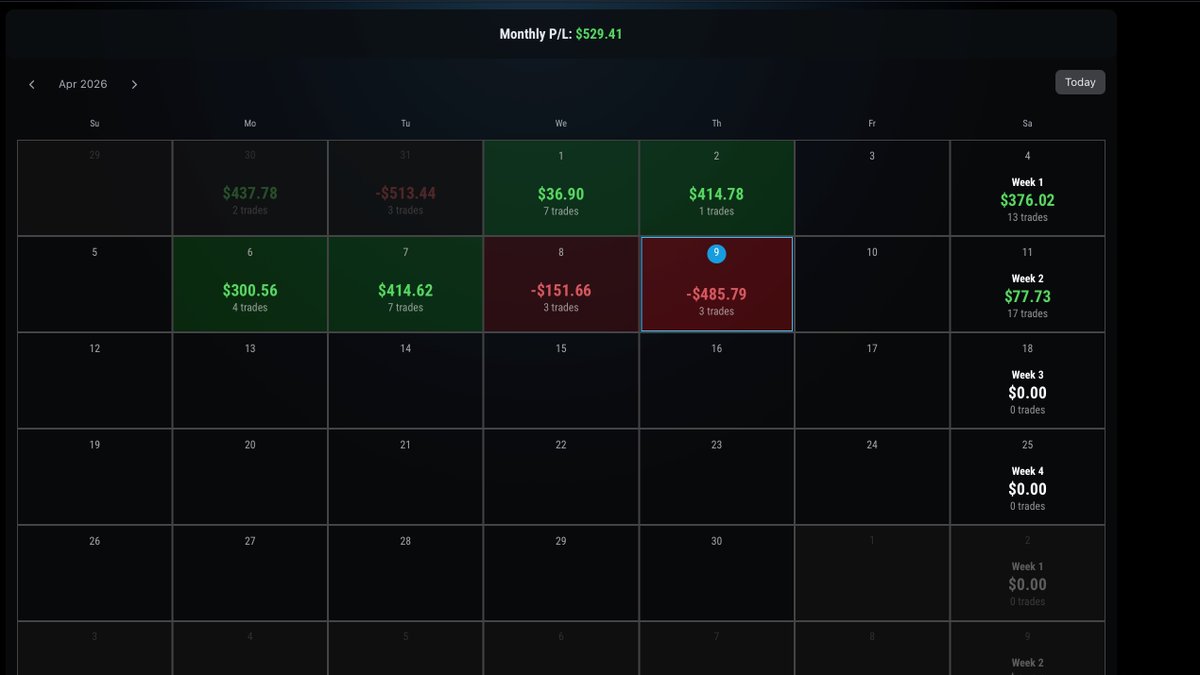Click the Mo weekday column header
Viewport: 1200px width, 675px height.
tap(250, 124)
